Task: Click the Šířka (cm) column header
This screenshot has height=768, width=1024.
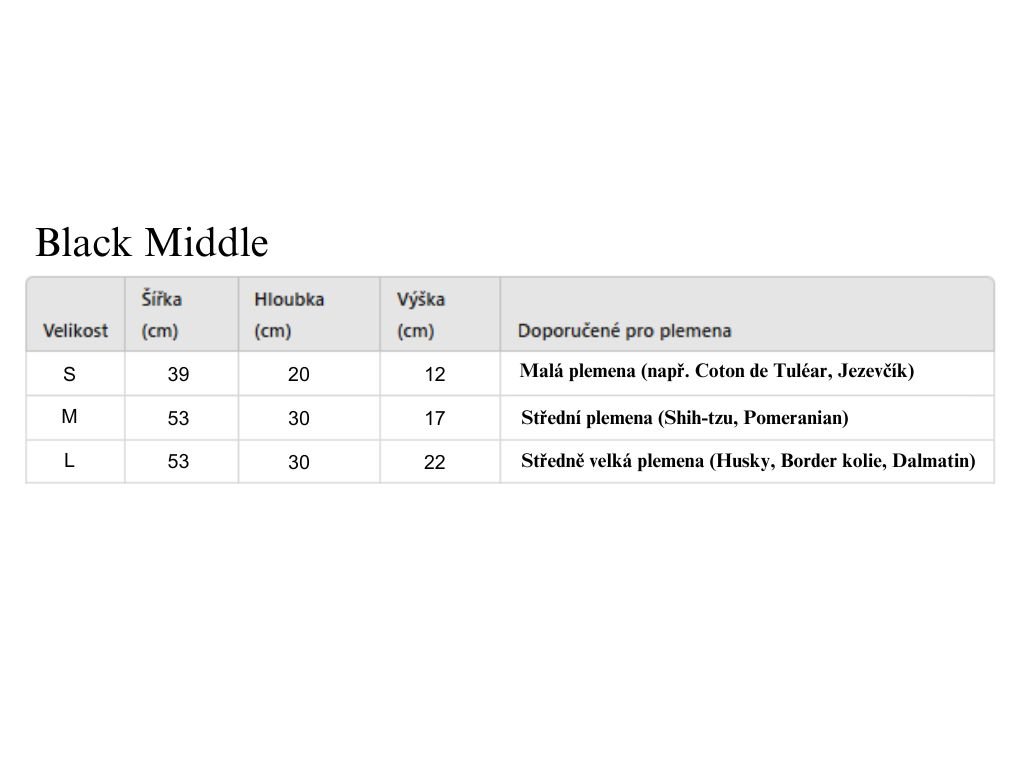Action: [161, 314]
